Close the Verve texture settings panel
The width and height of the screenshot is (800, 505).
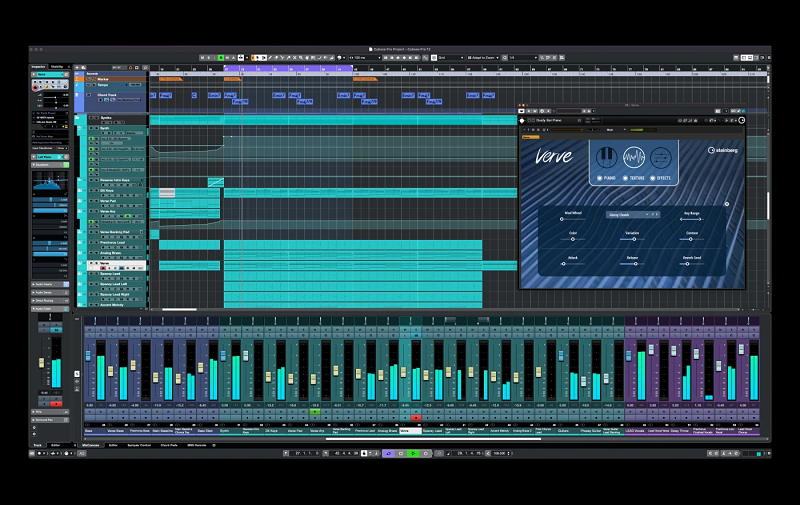coord(727,203)
